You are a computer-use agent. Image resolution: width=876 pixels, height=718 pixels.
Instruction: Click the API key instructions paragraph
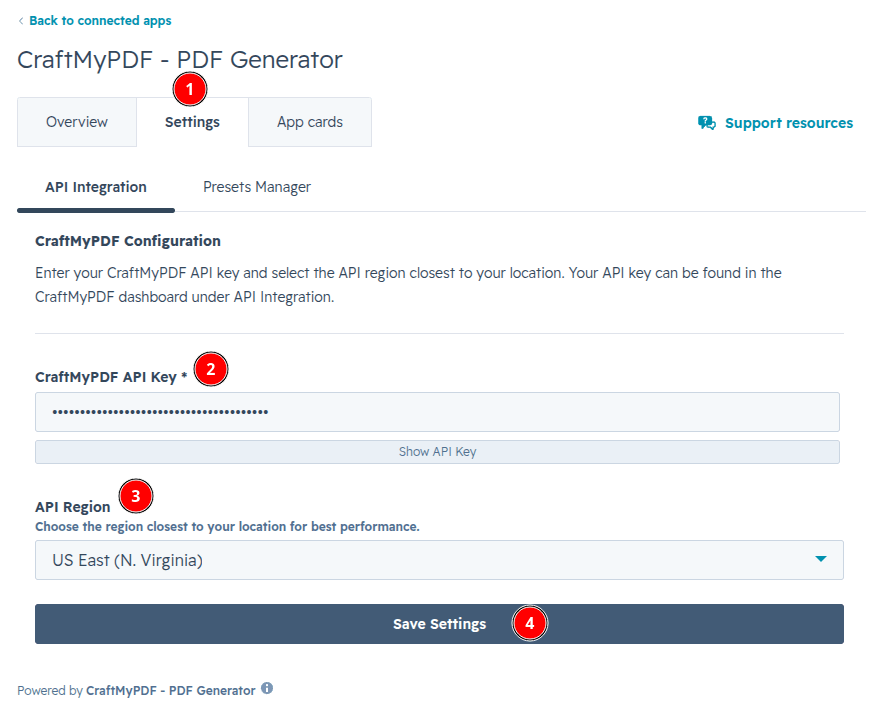click(x=408, y=285)
